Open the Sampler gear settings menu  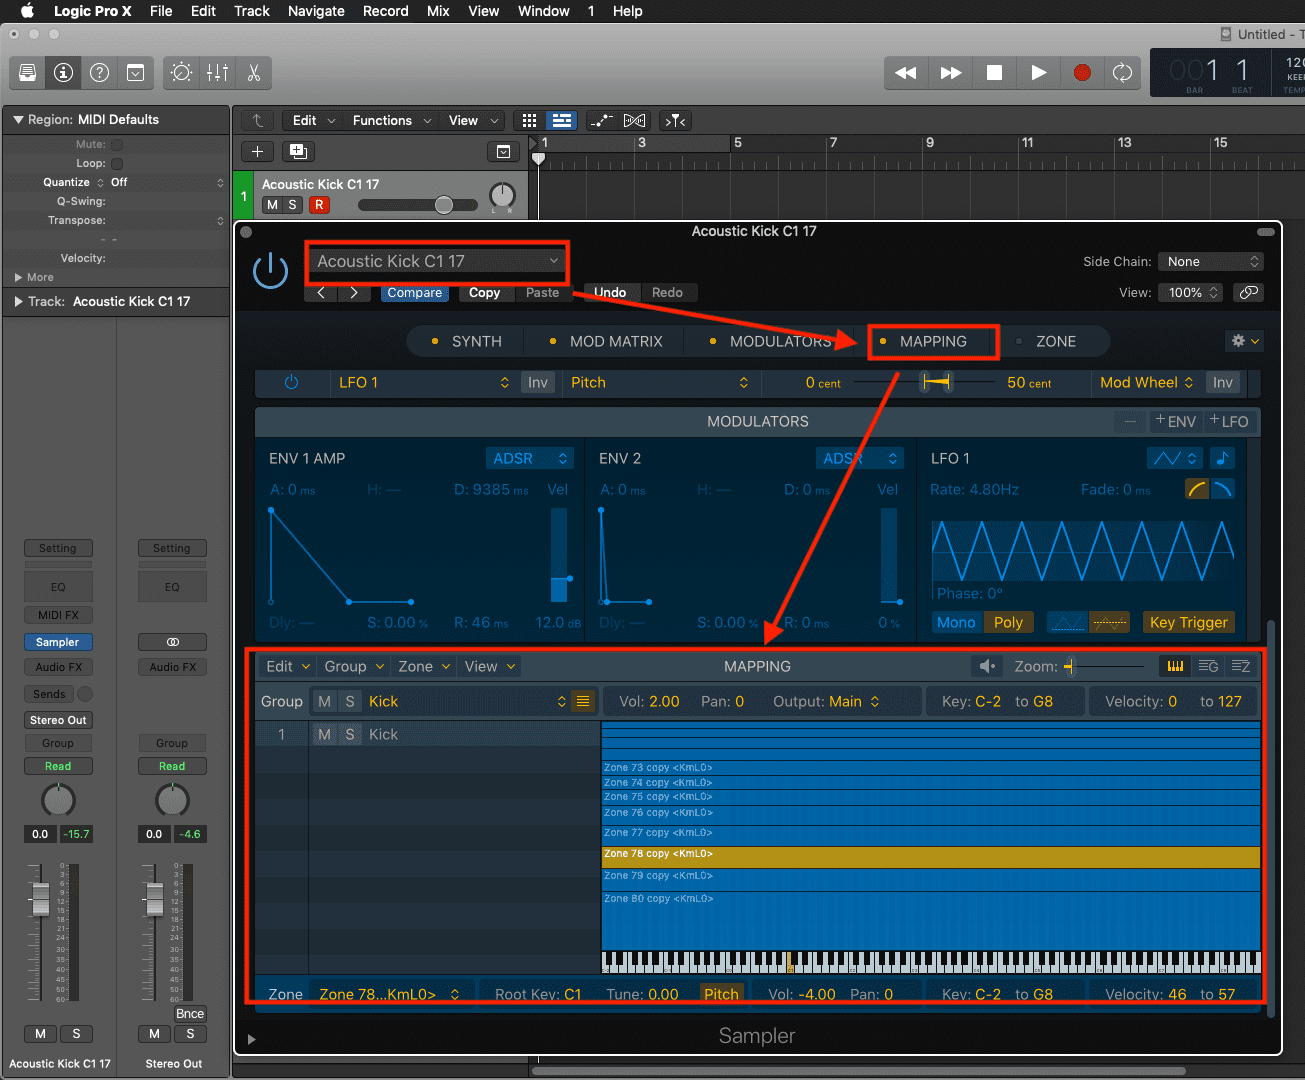point(1245,341)
